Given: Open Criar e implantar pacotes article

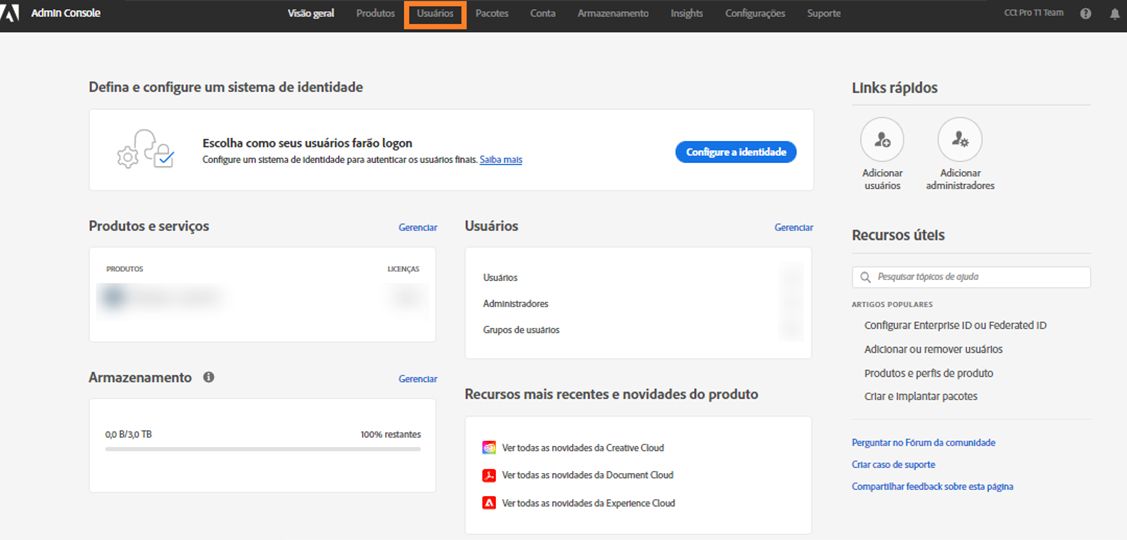Looking at the screenshot, I should click(x=921, y=396).
